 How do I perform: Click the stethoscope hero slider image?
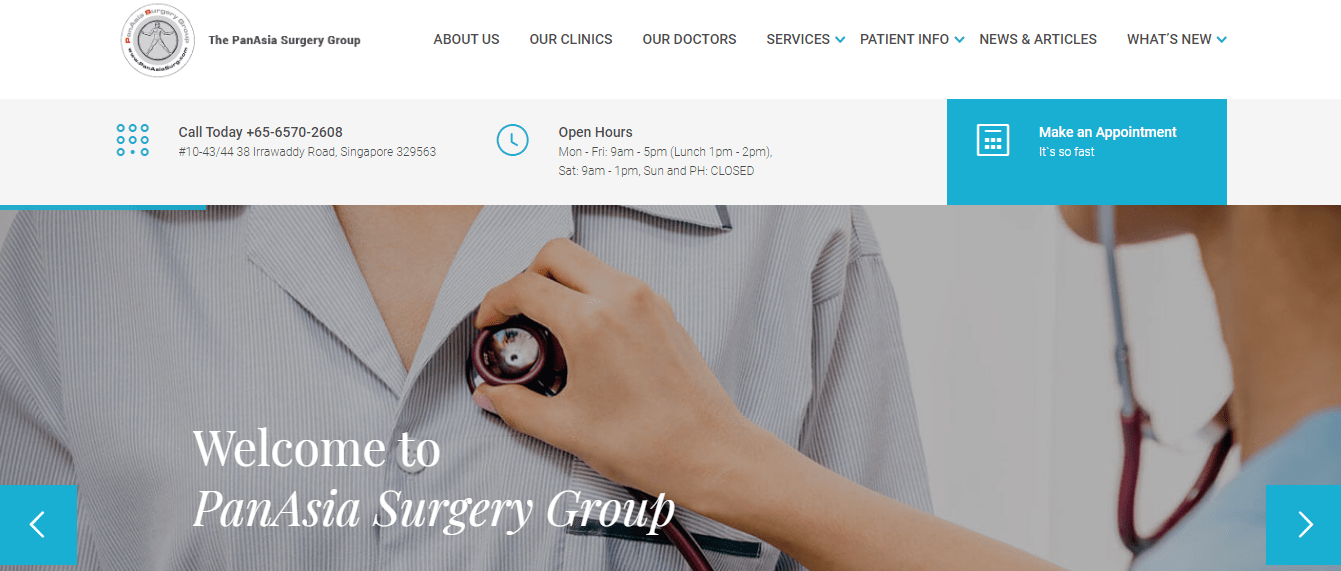point(670,388)
